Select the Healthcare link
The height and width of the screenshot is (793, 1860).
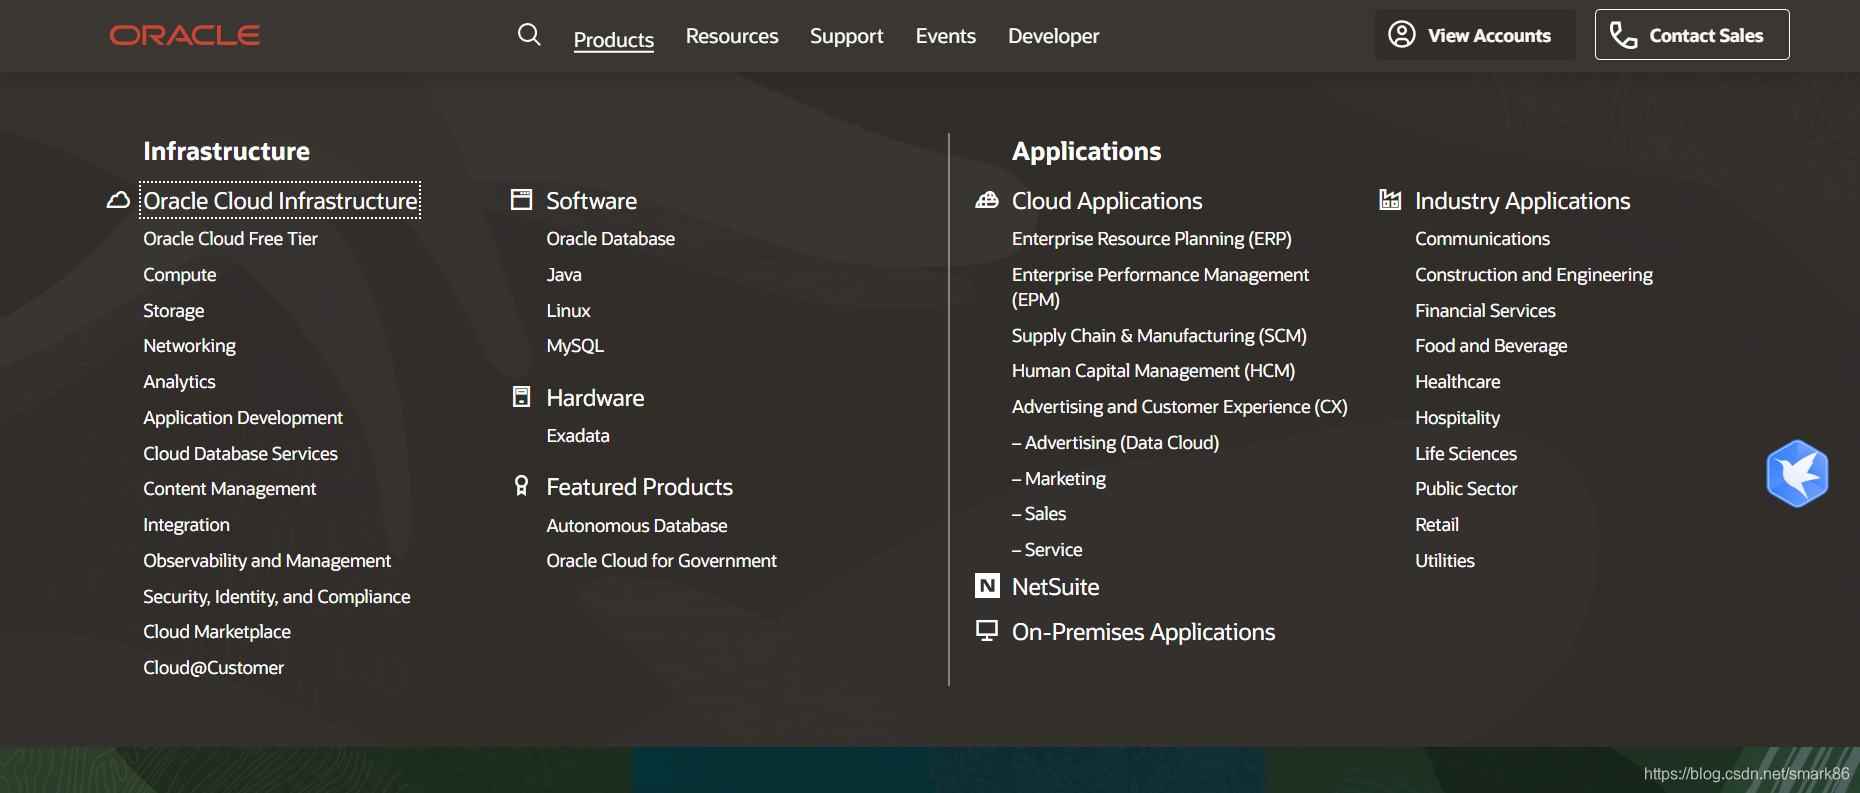click(x=1458, y=382)
